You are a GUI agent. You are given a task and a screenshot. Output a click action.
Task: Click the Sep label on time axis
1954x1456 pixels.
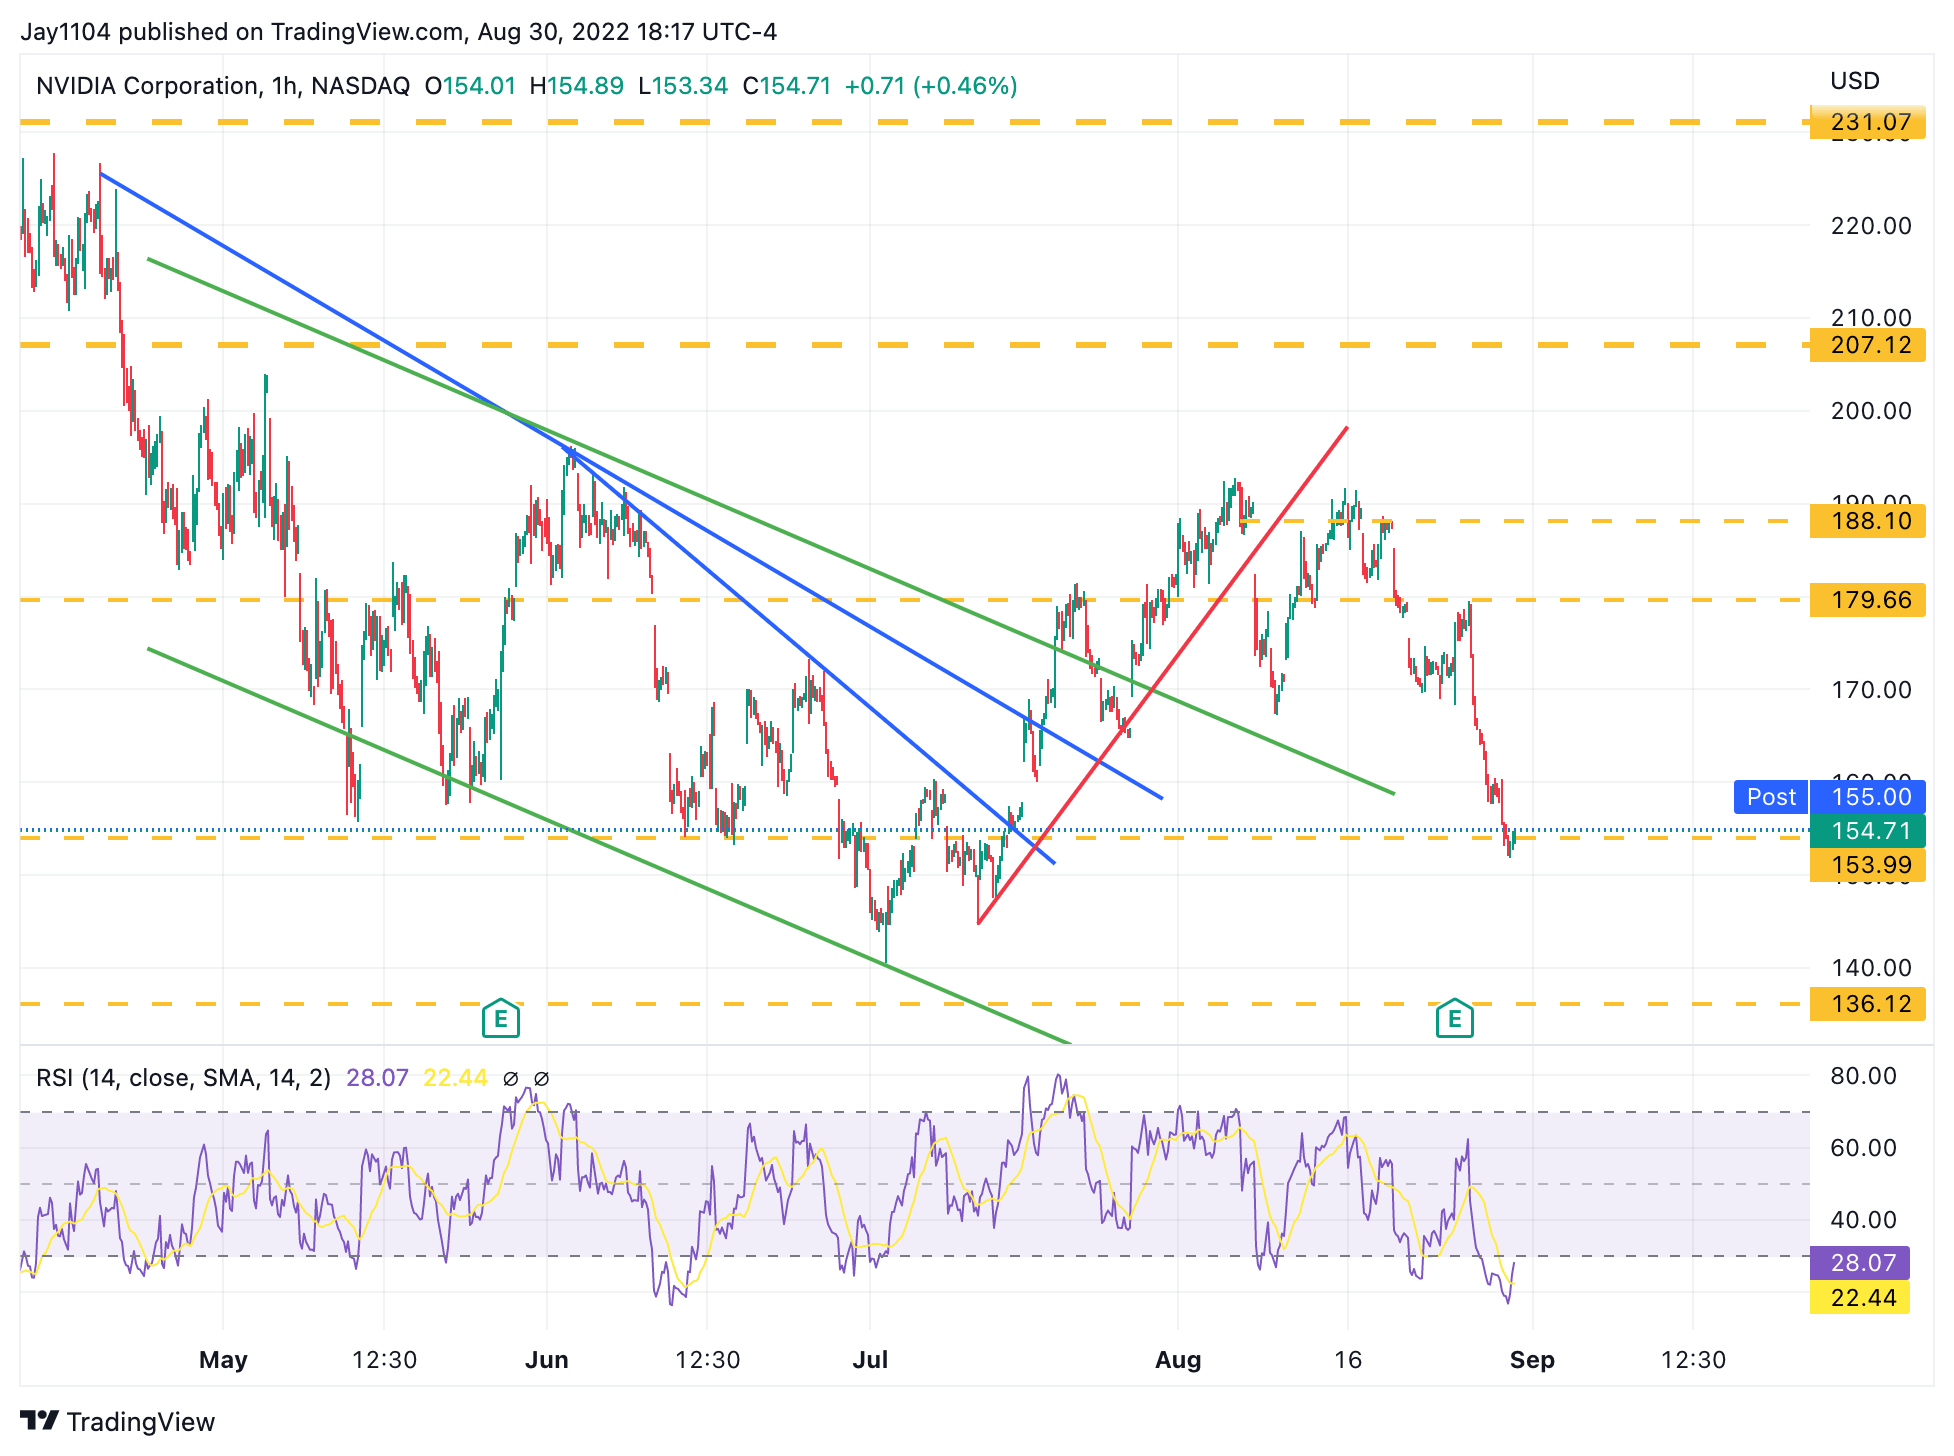1532,1360
